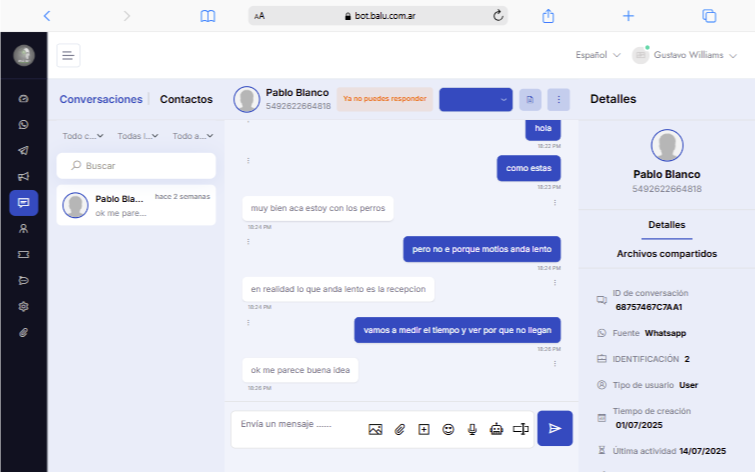Open the WhatsApp section in the sidebar
The width and height of the screenshot is (755, 472).
coord(23,125)
